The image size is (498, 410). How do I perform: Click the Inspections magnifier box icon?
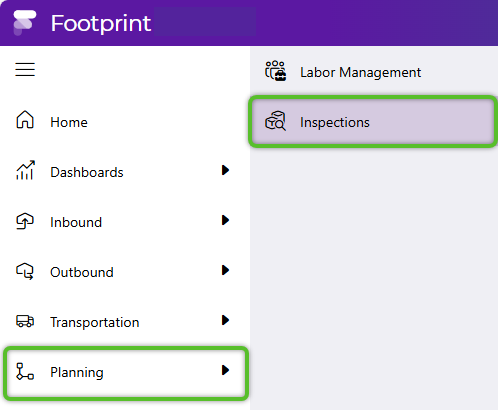coord(275,121)
